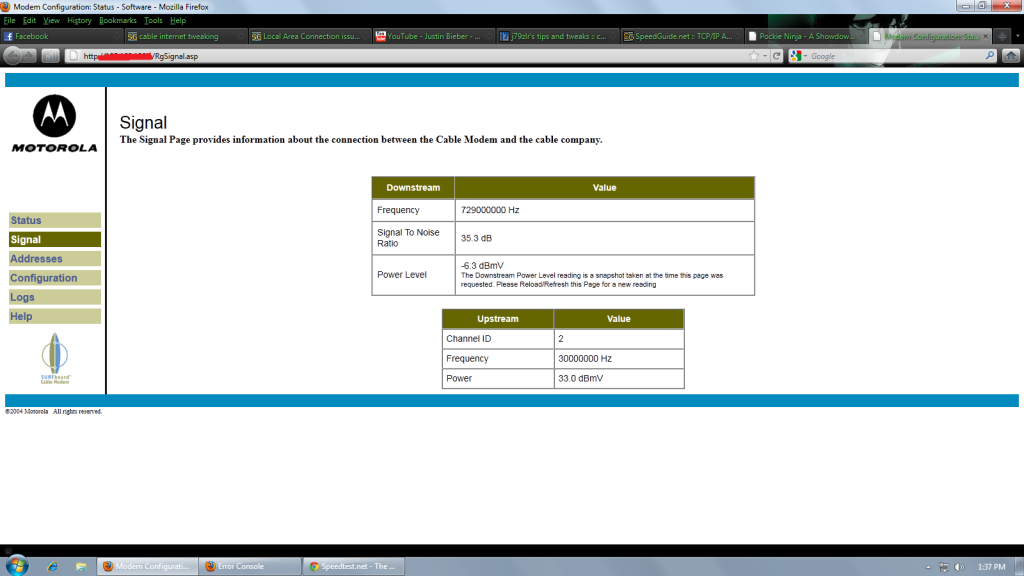This screenshot has width=1024, height=576.
Task: Click the SURFboard Cable Modem logo
Action: click(55, 360)
